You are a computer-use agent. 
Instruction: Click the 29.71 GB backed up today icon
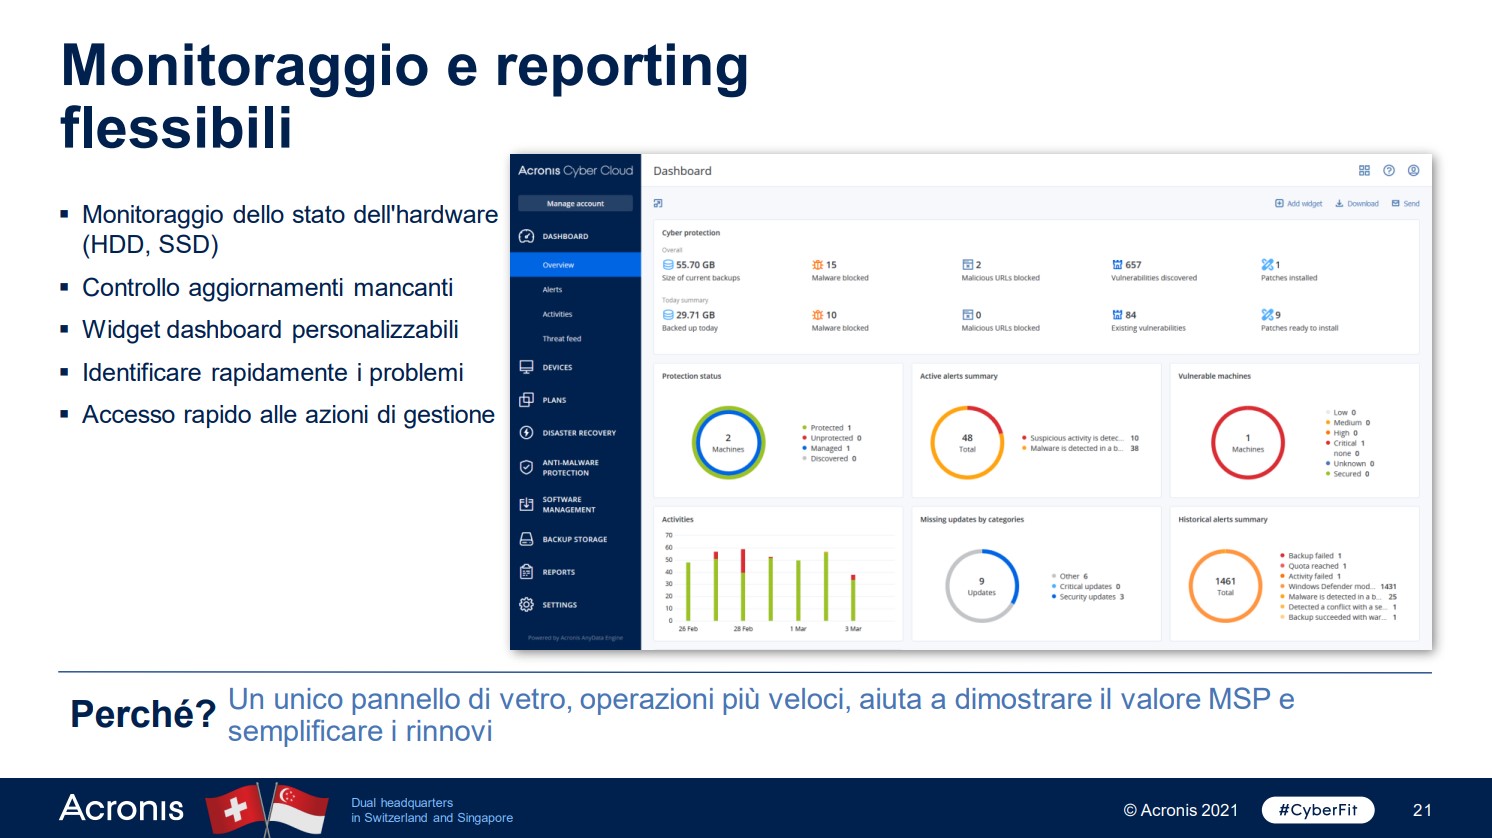pos(668,315)
